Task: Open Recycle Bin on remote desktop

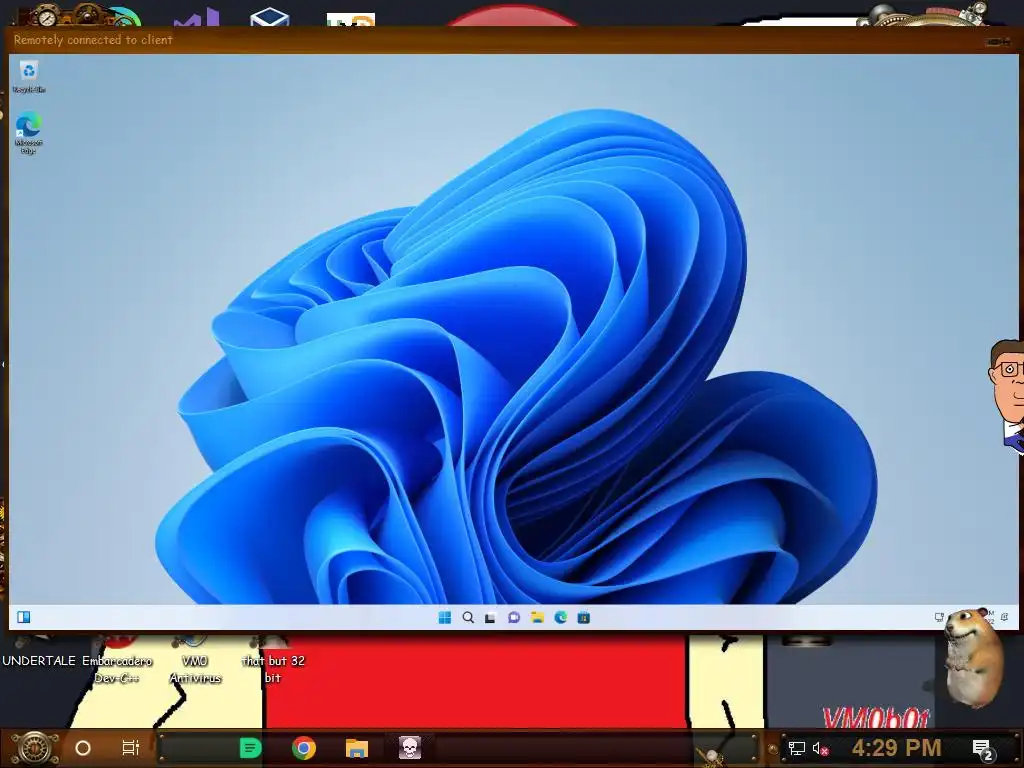Action: 29,76
